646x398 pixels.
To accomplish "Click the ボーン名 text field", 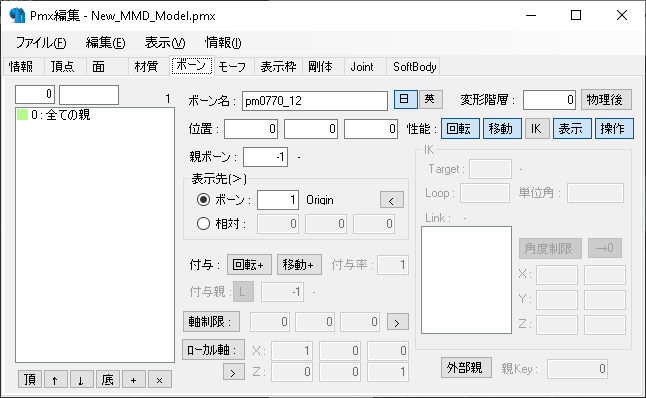I will [x=315, y=101].
